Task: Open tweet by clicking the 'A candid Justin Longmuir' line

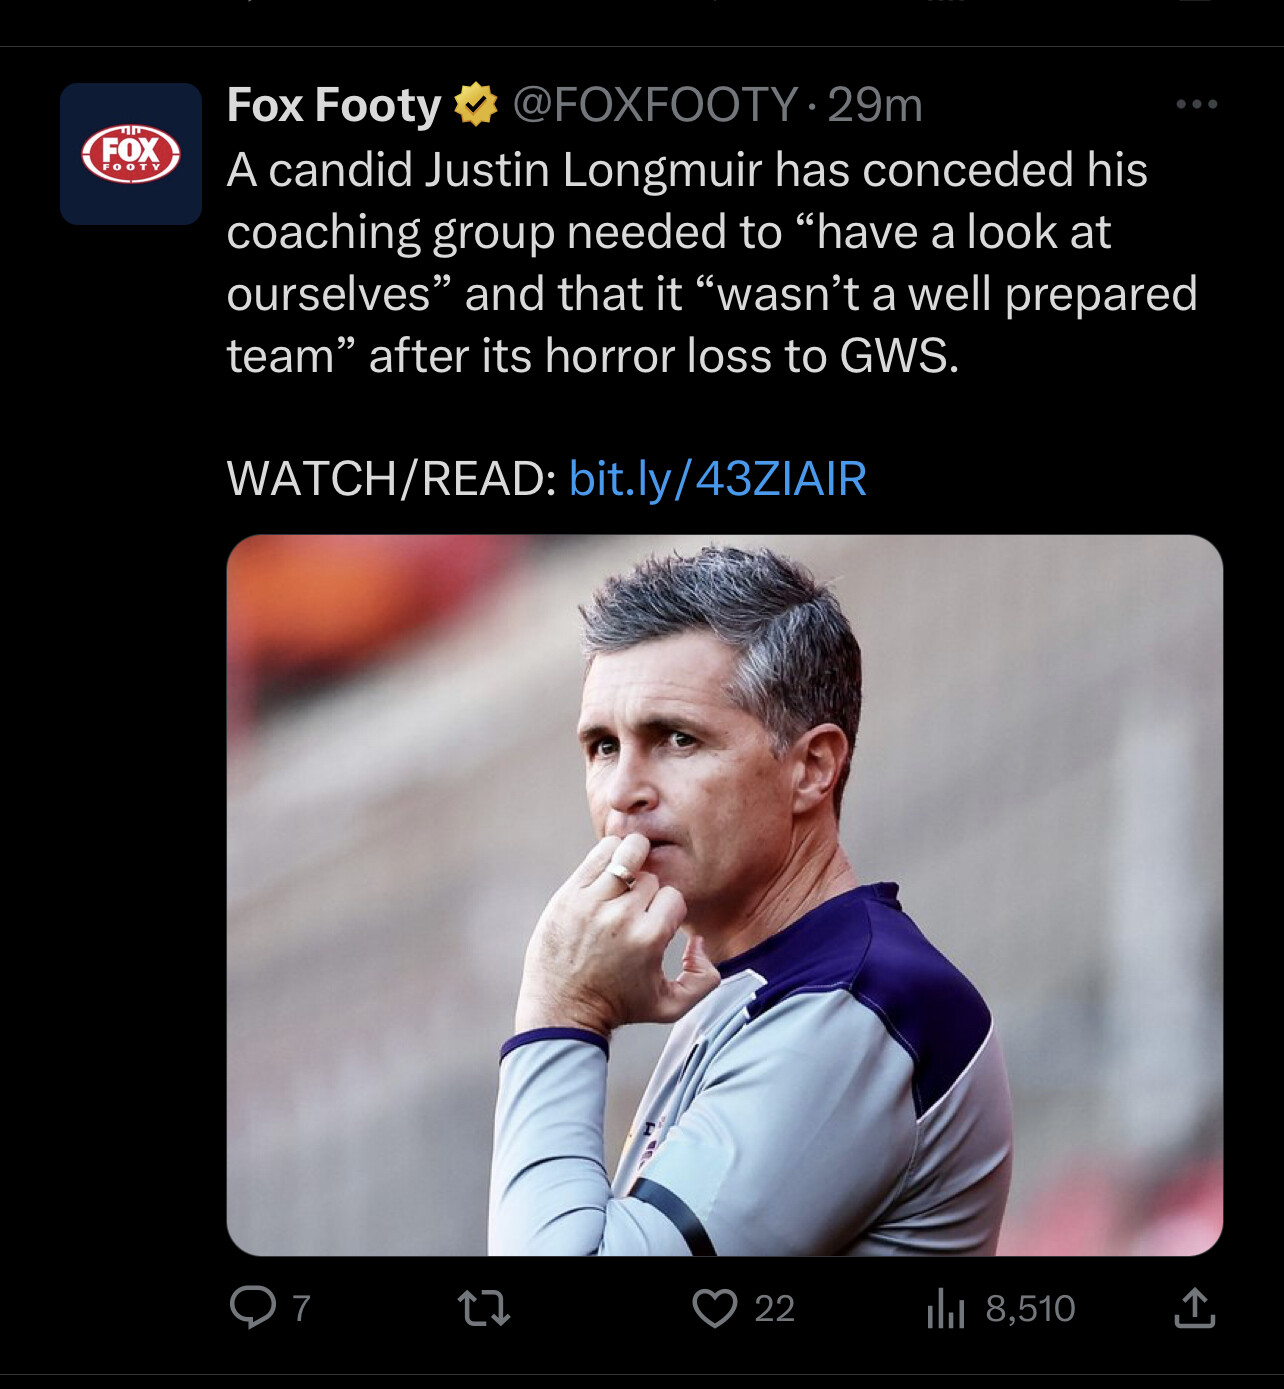Action: point(687,170)
